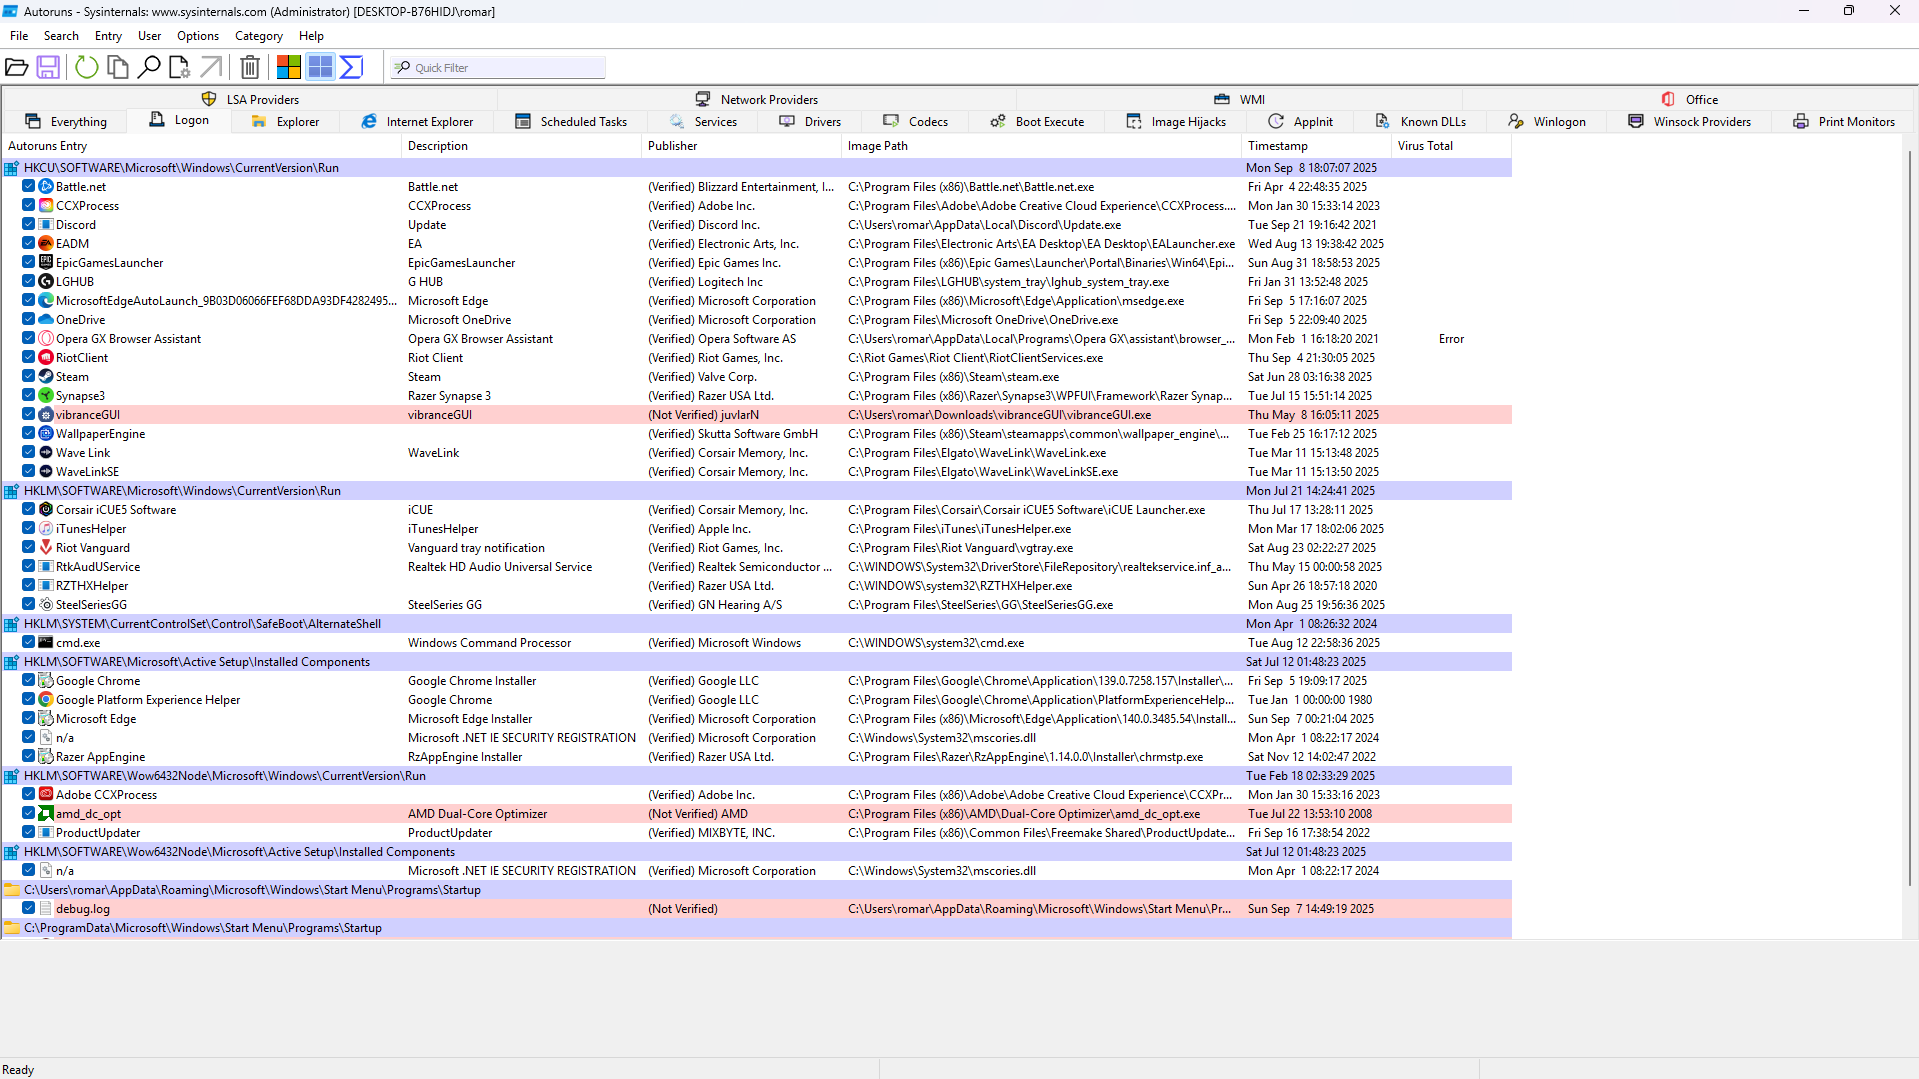Switch to the Scheduled Tasks tab
Image resolution: width=1919 pixels, height=1079 pixels.
tap(571, 121)
